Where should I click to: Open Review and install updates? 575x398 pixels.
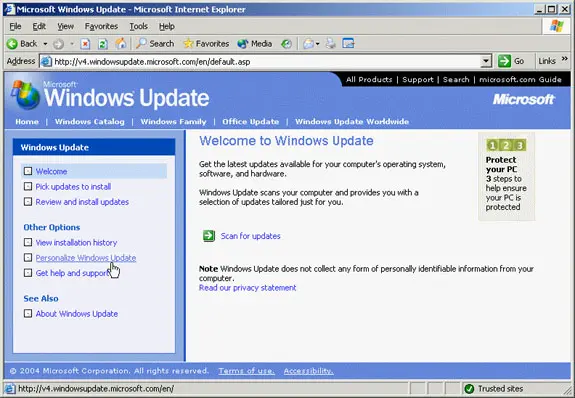(82, 202)
